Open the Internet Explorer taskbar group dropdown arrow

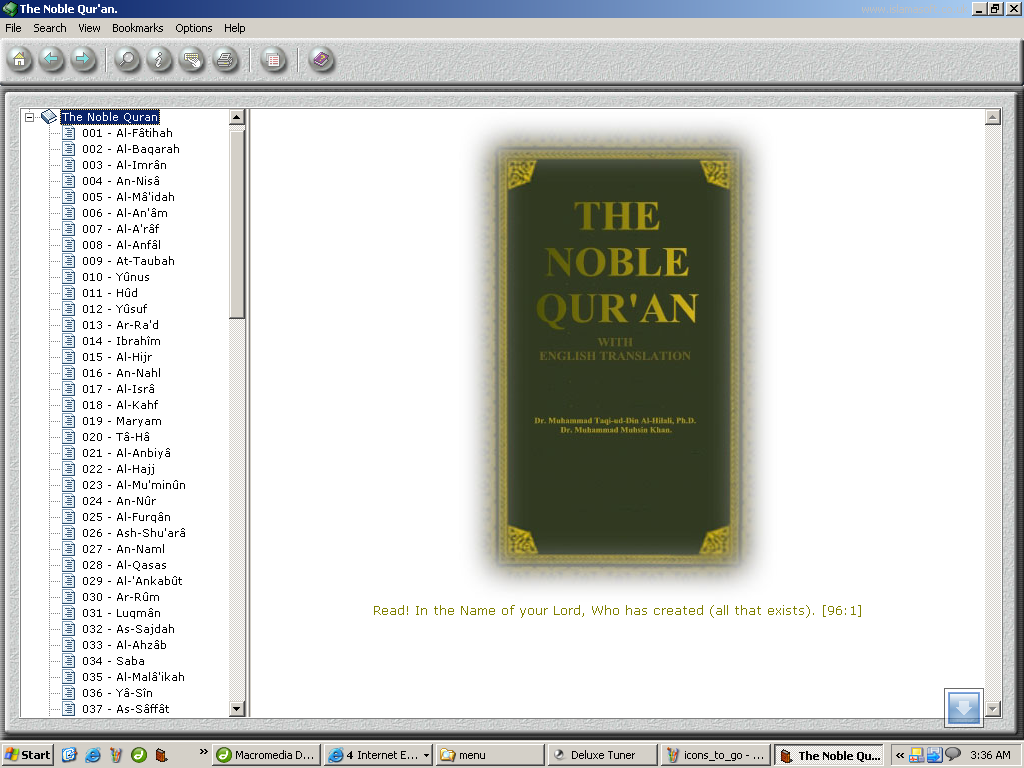click(426, 756)
